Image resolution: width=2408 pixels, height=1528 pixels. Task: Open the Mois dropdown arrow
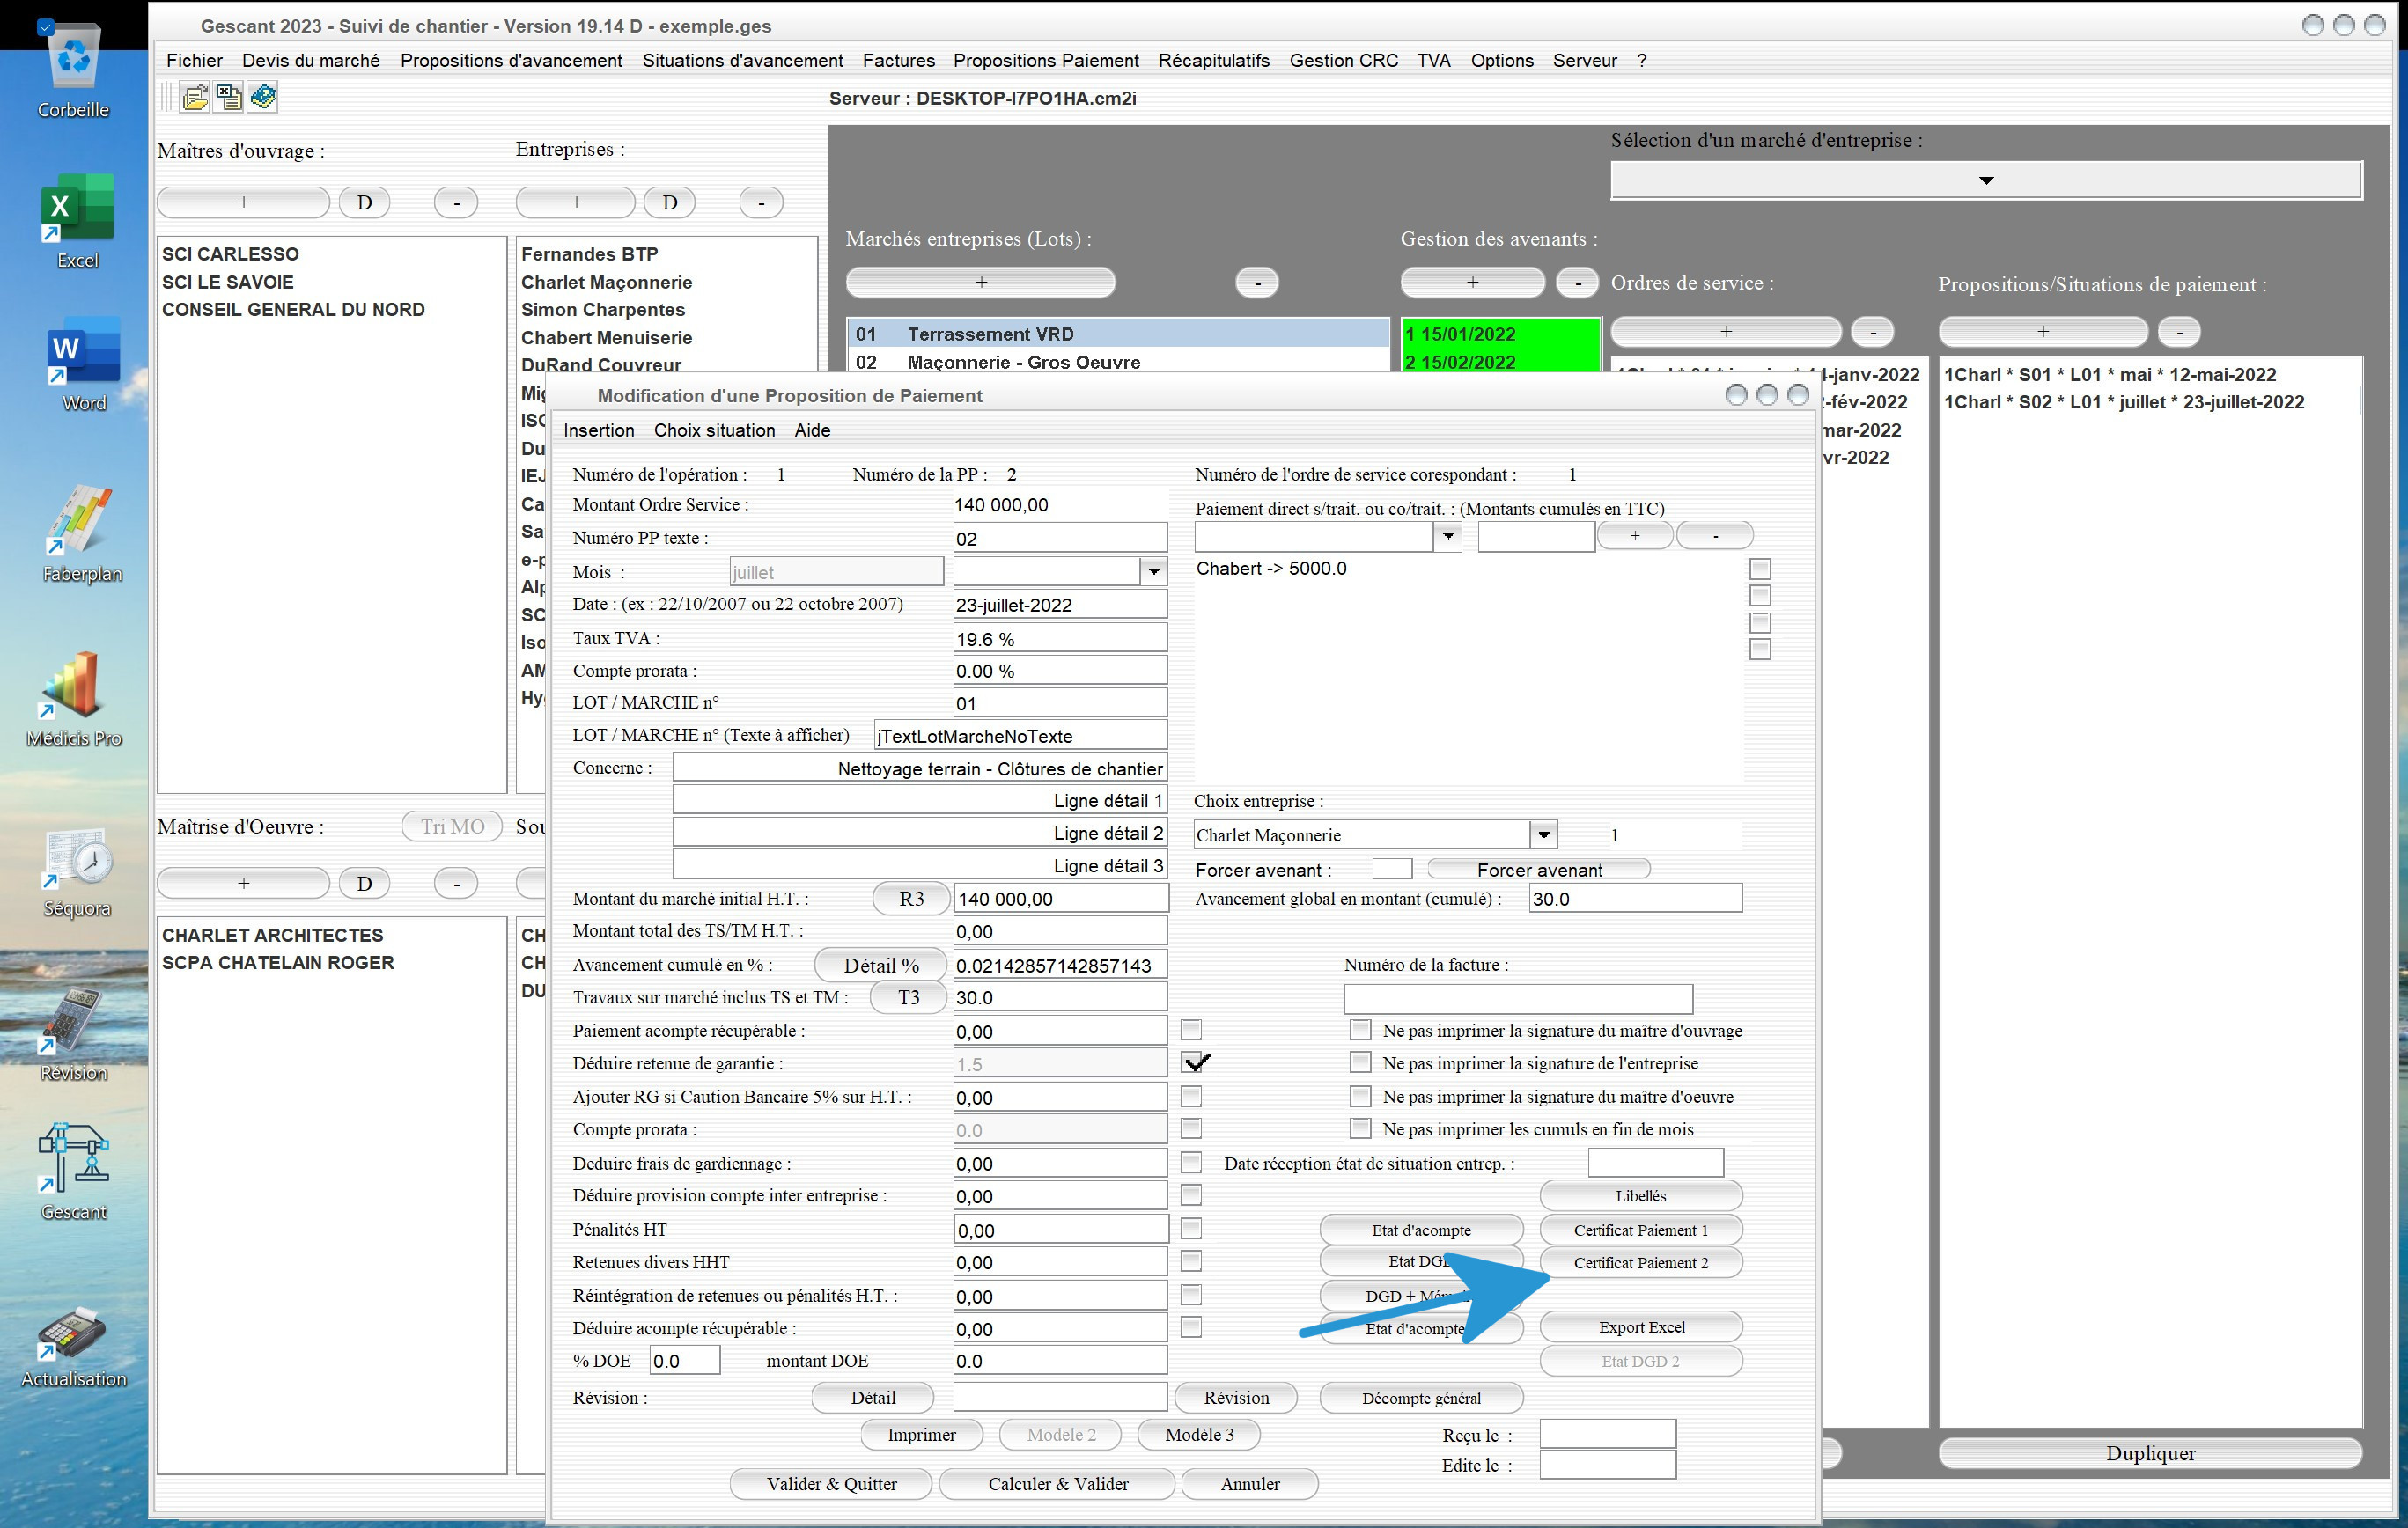point(1154,572)
